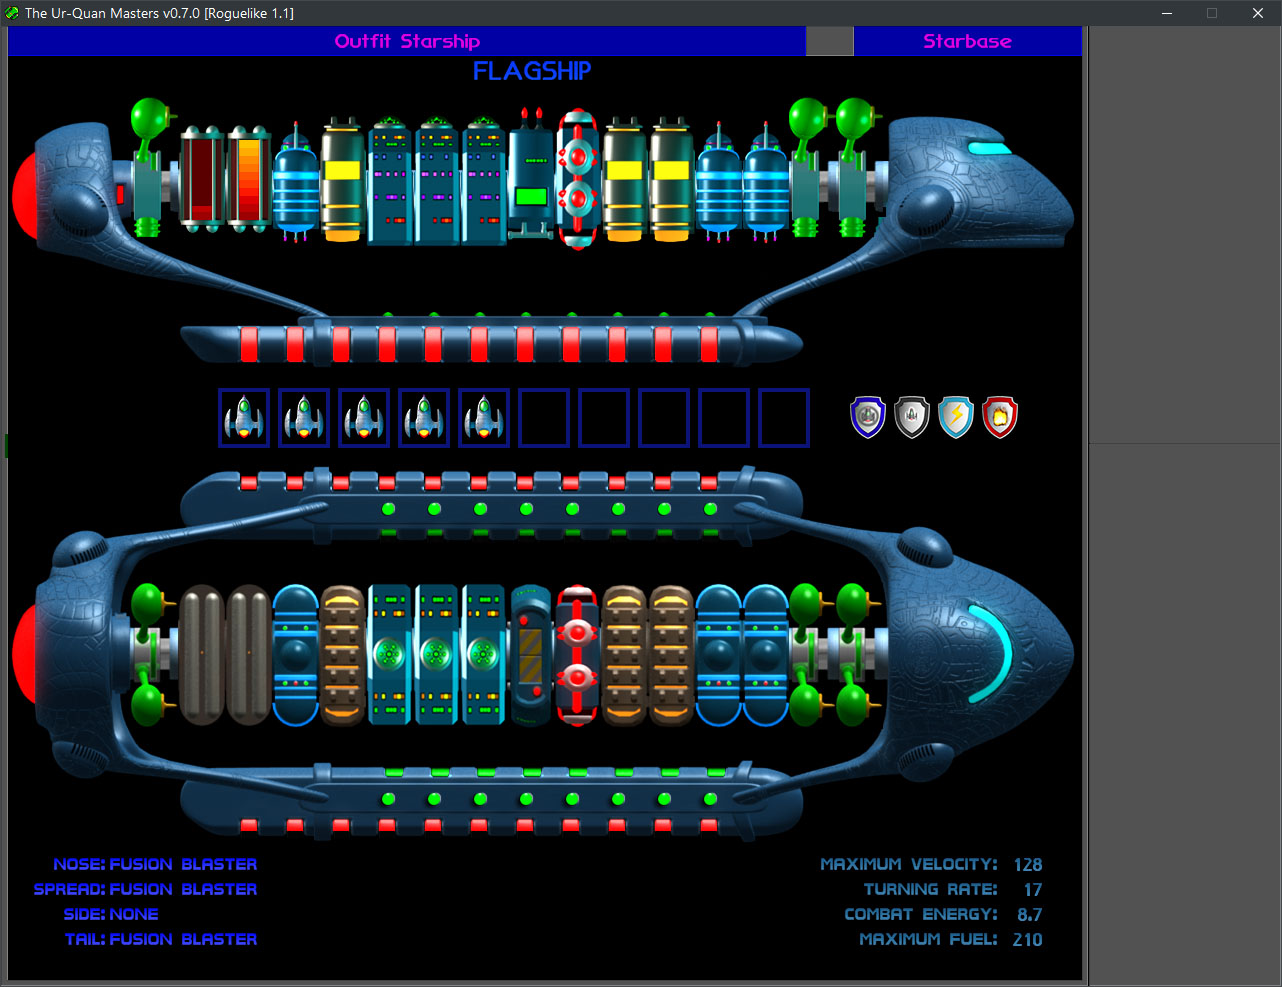Select the first gray fuel tank, top-down view
The height and width of the screenshot is (987, 1282).
[202, 655]
